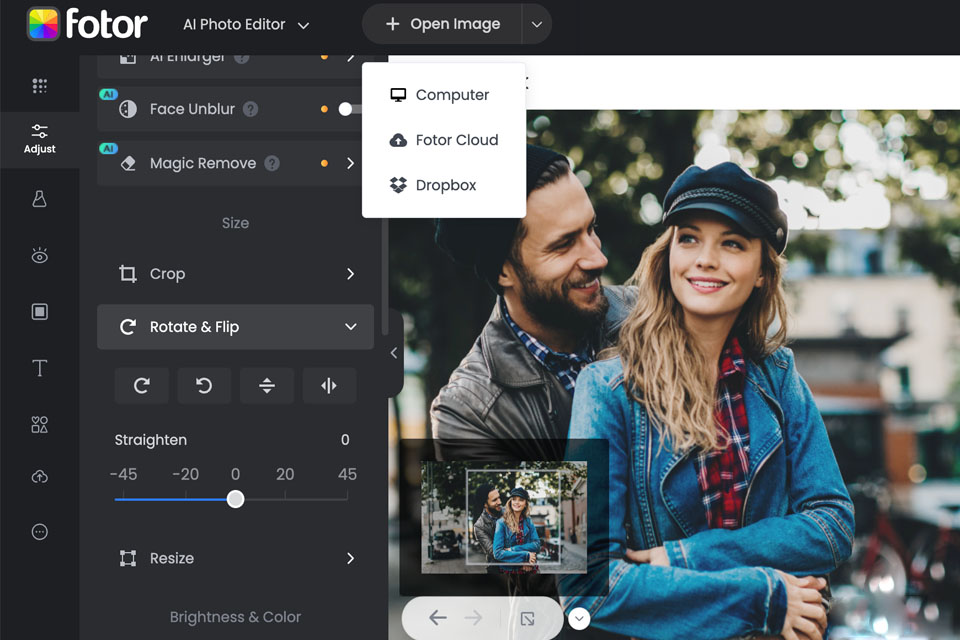Click the help icon beside Magic Remove
960x640 pixels.
point(272,163)
